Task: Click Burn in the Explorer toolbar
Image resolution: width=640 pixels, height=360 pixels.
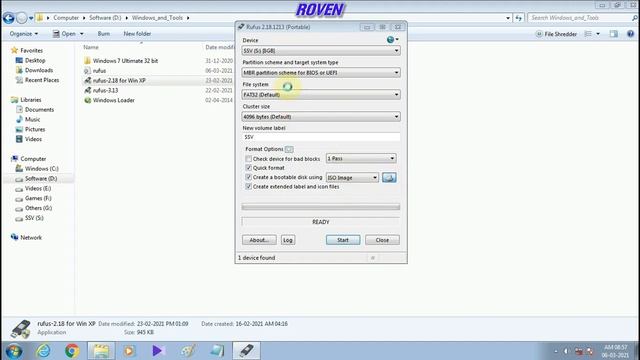Action: click(x=104, y=34)
